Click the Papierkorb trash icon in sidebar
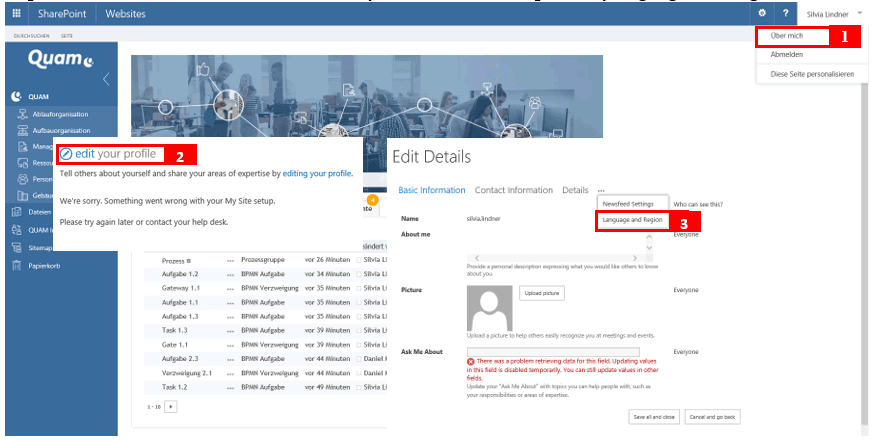The image size is (872, 441). [x=16, y=265]
